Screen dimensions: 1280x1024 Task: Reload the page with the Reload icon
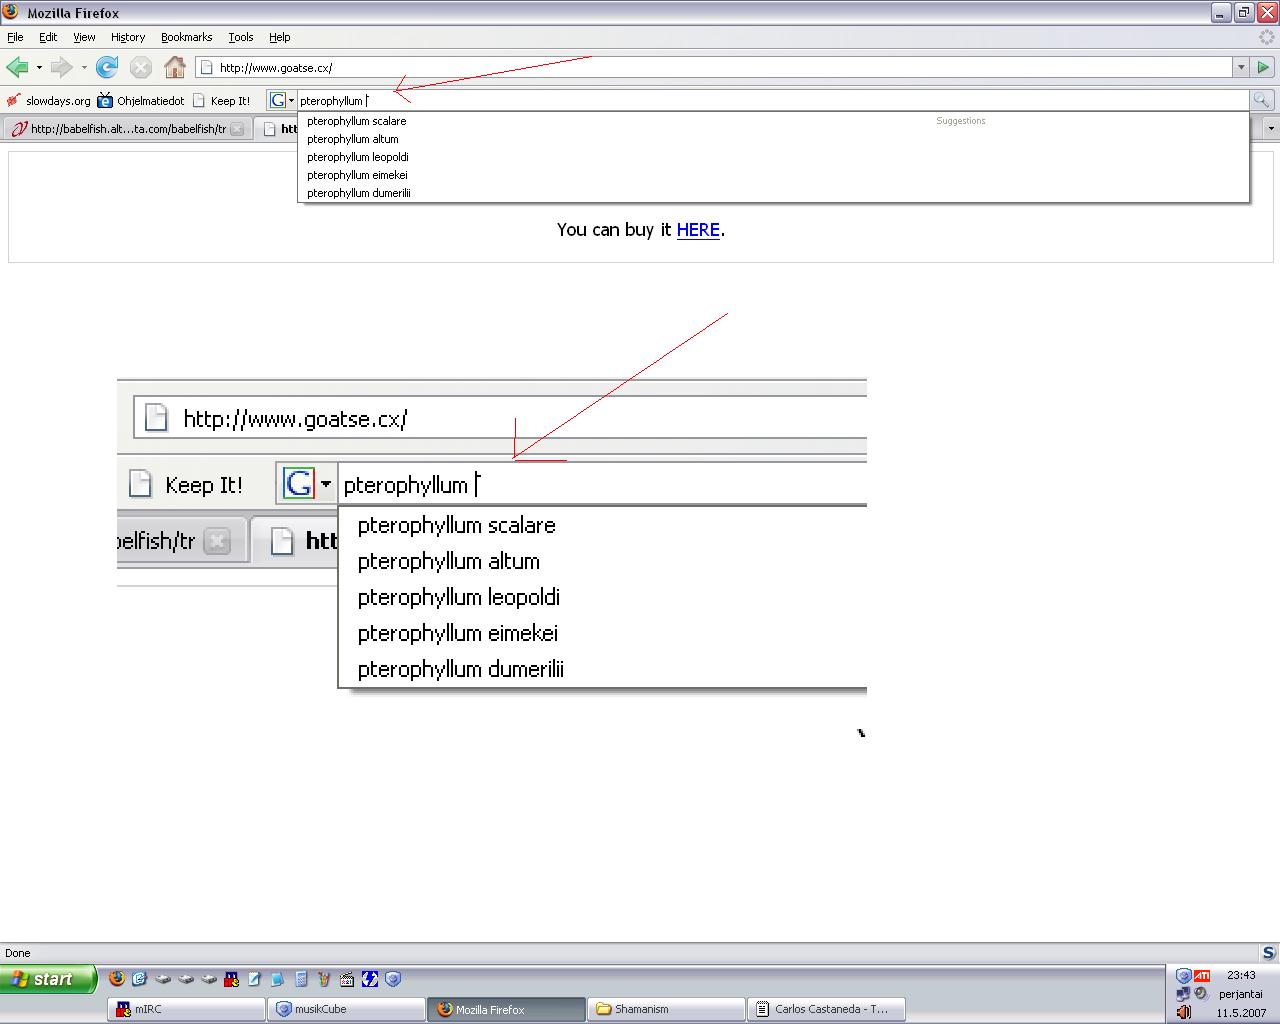point(107,67)
